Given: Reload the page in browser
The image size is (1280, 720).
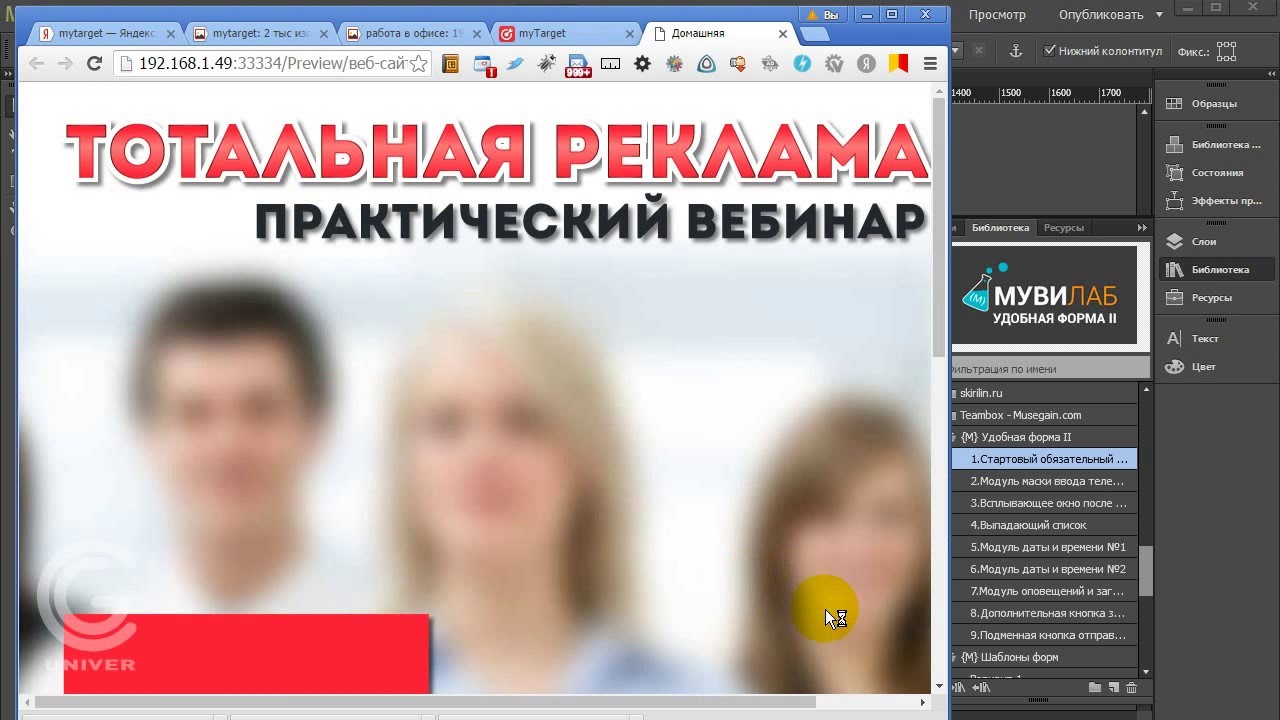Looking at the screenshot, I should (x=94, y=64).
